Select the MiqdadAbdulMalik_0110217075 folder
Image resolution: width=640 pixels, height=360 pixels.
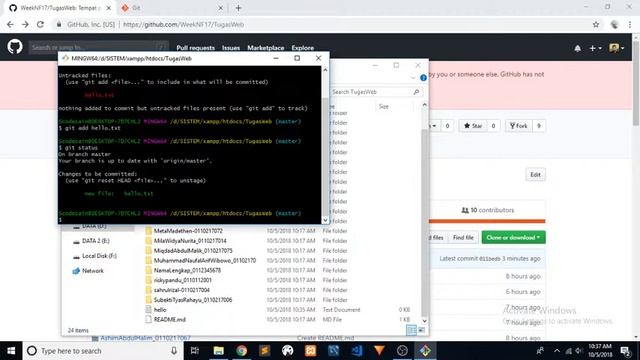pyautogui.click(x=193, y=251)
